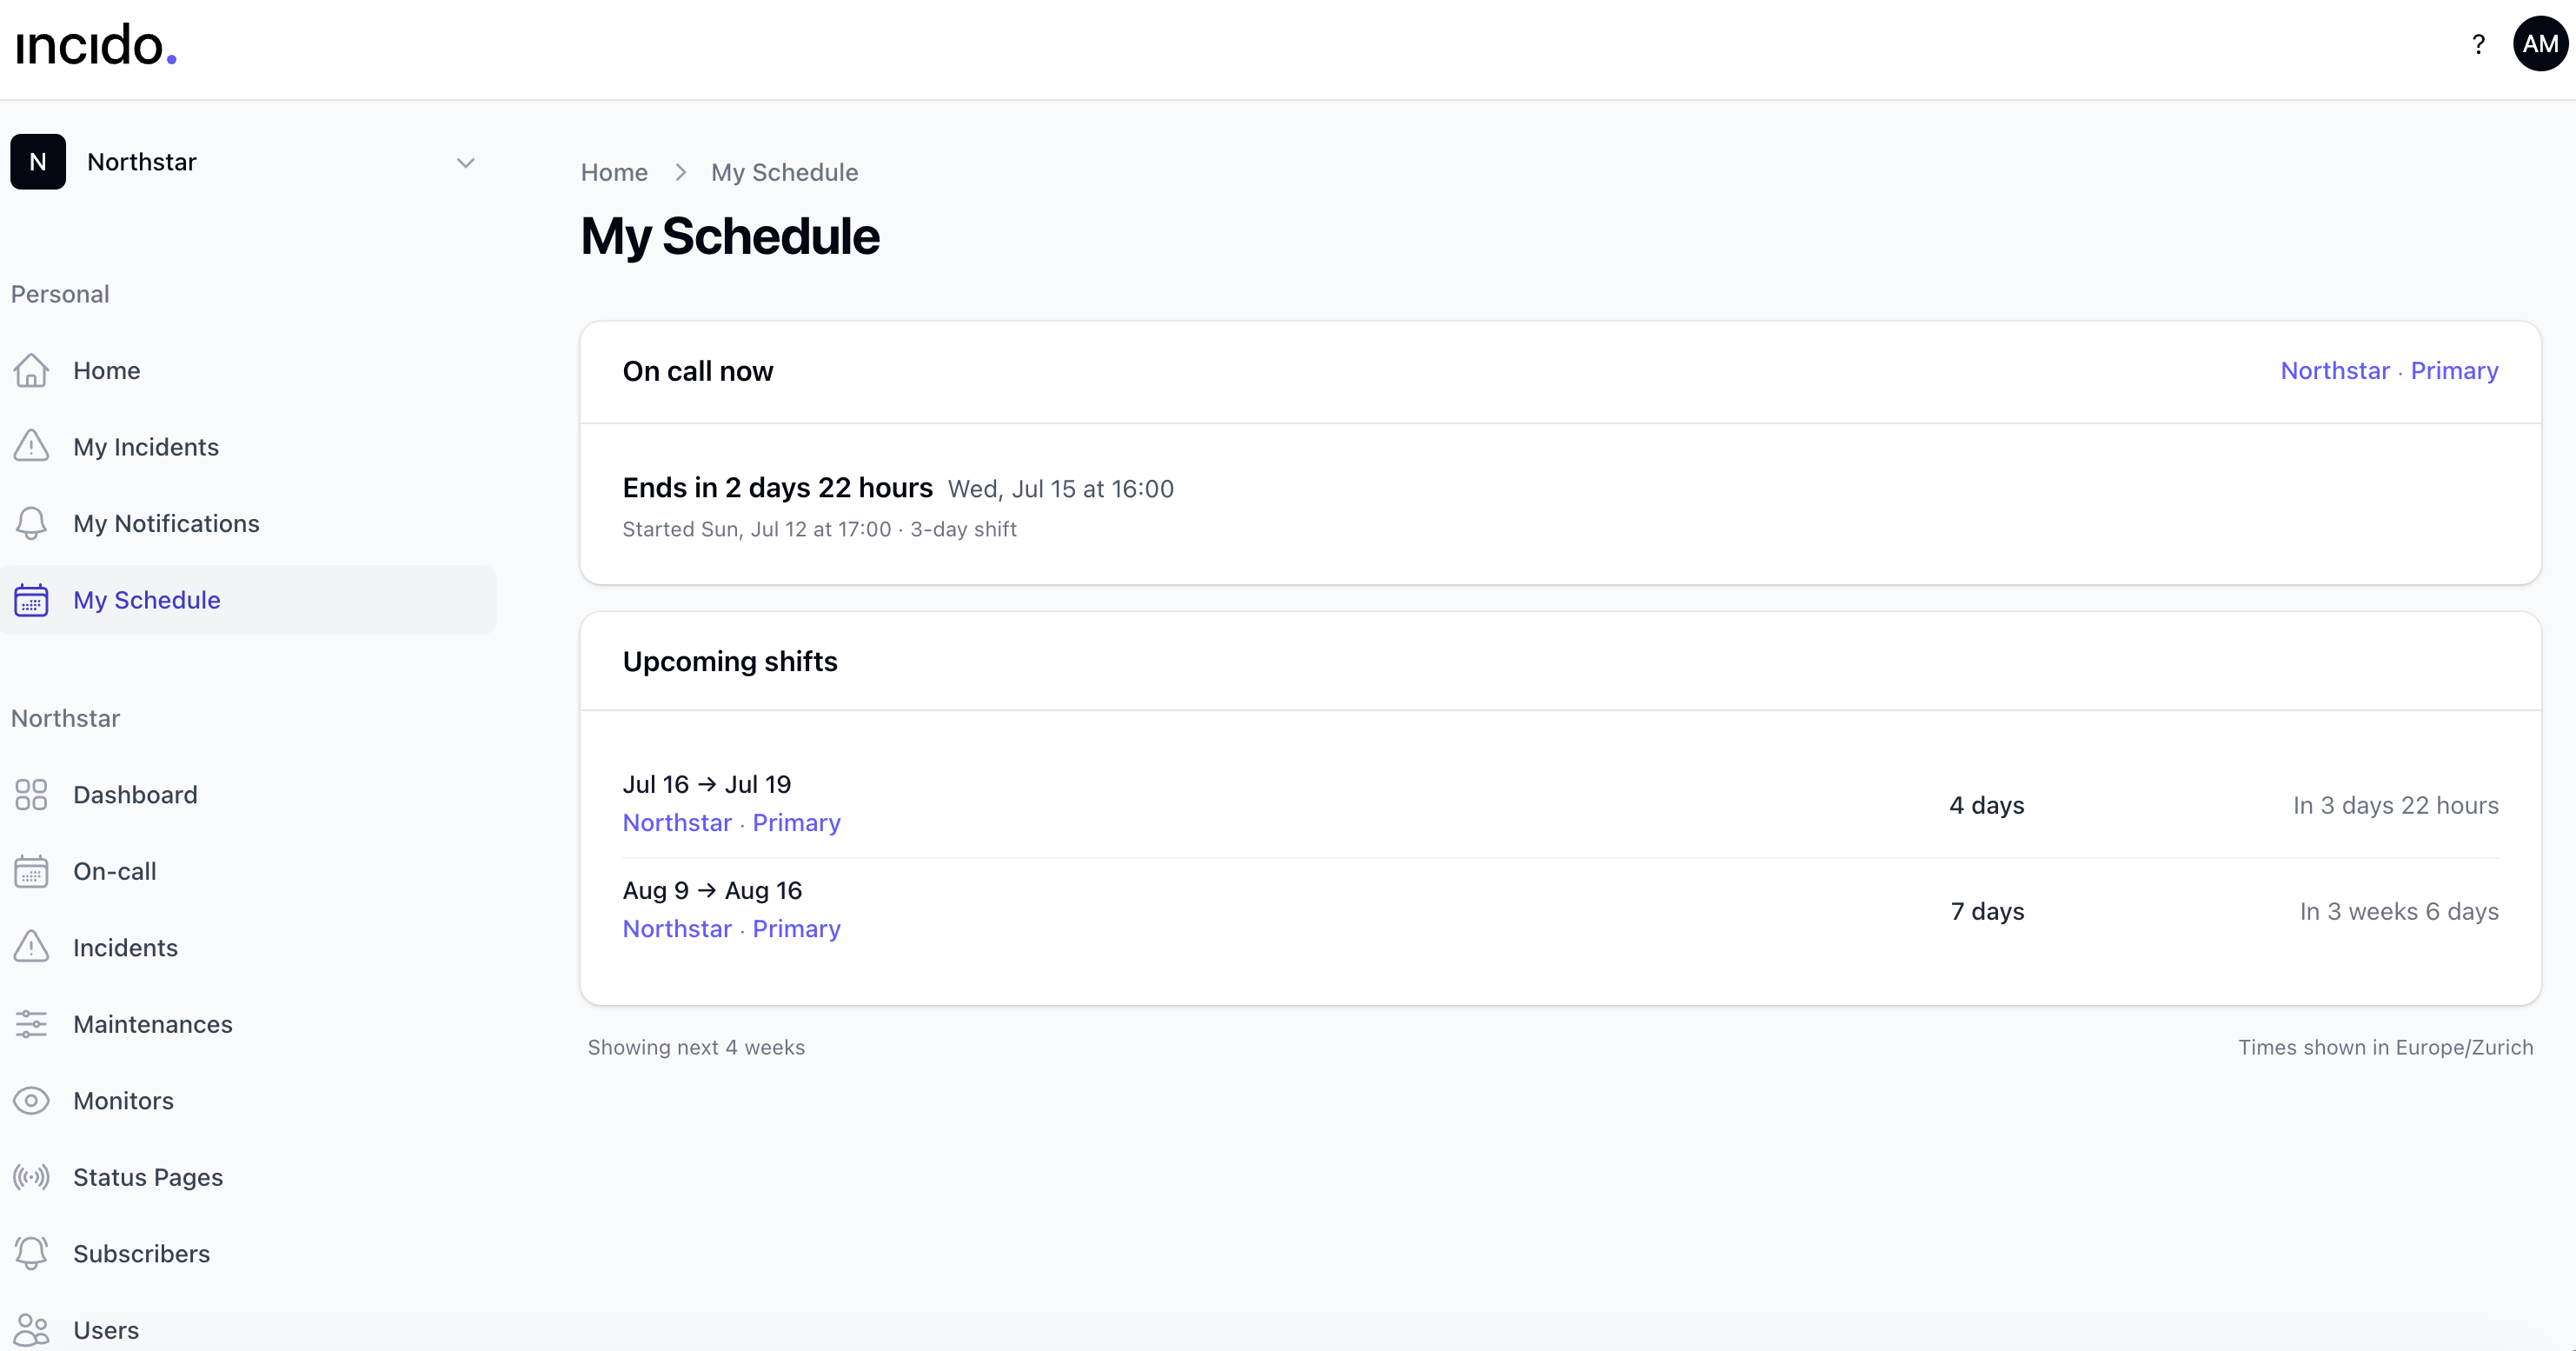
Task: Click the 'Jul 16 → Jul 19' shift dates
Action: click(706, 785)
